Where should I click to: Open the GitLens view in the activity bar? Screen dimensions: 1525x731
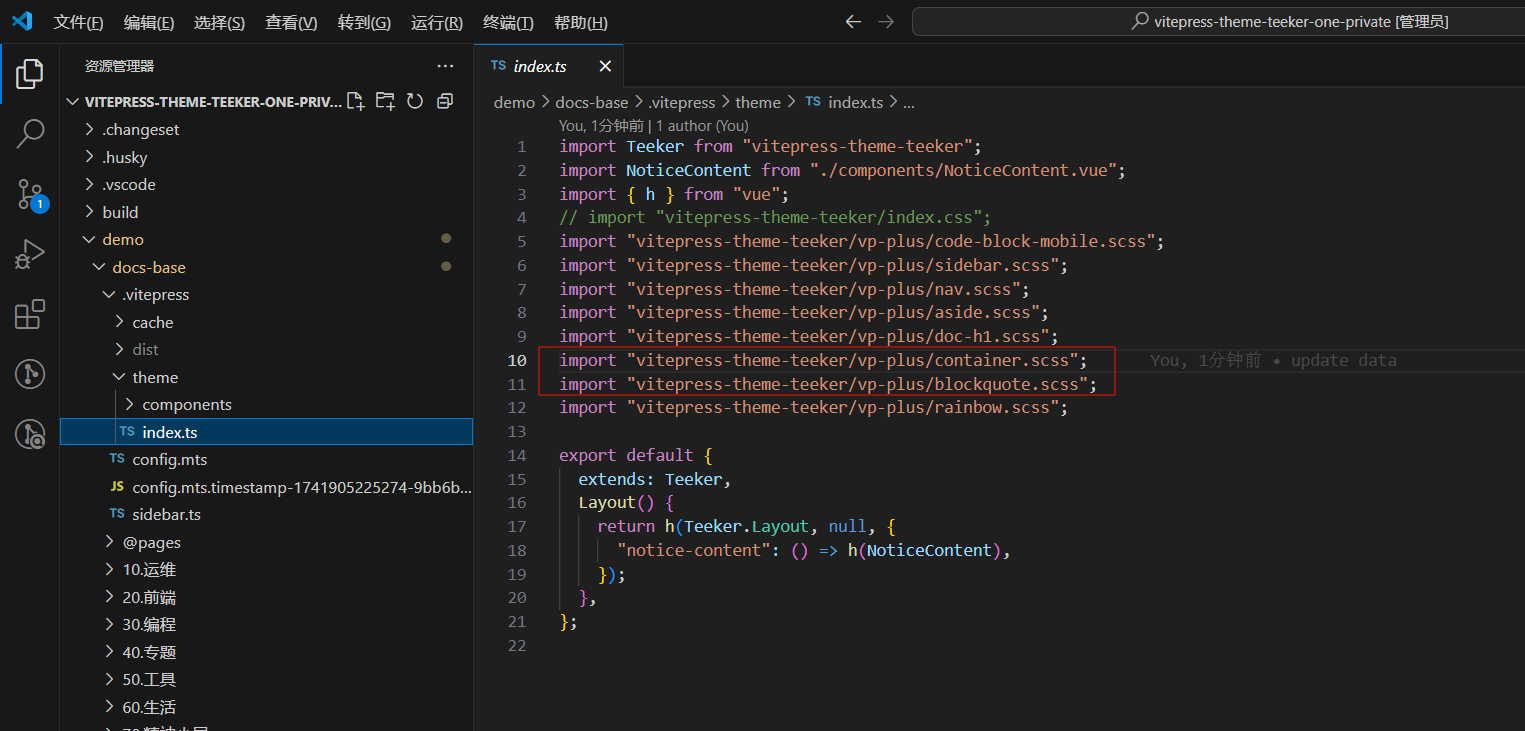pyautogui.click(x=30, y=374)
